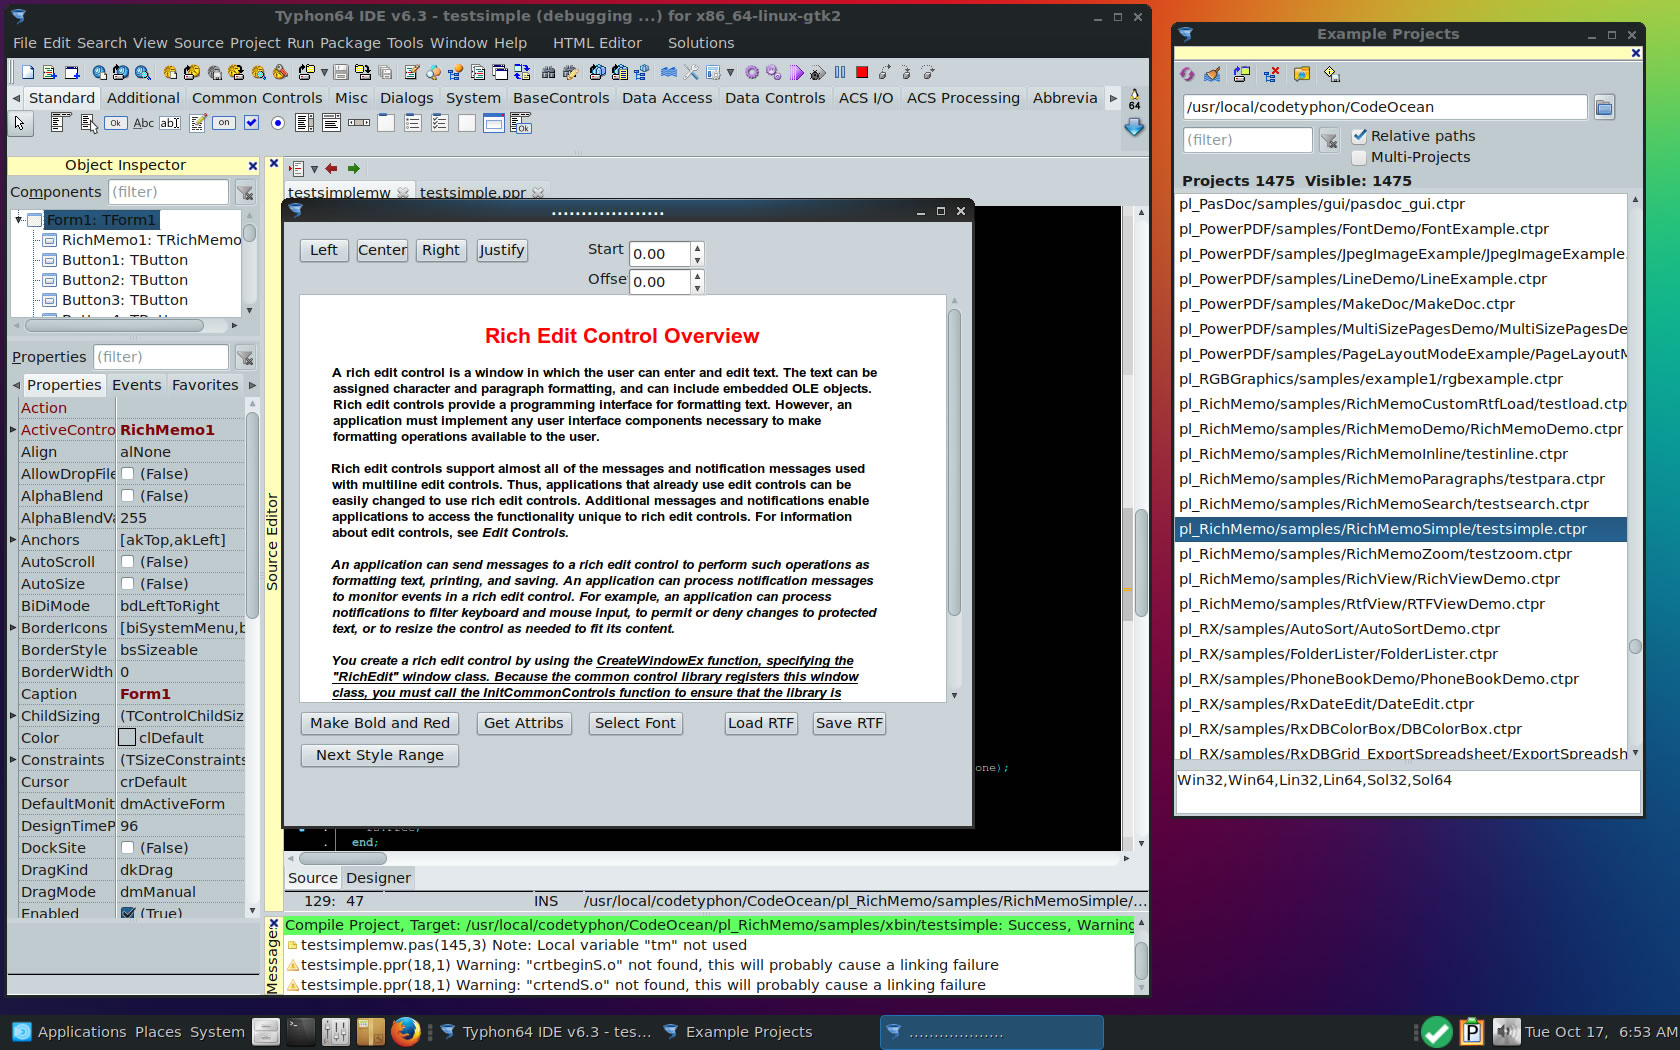1680x1050 pixels.
Task: Enable the Multi-Projects checkbox
Action: click(x=1360, y=157)
